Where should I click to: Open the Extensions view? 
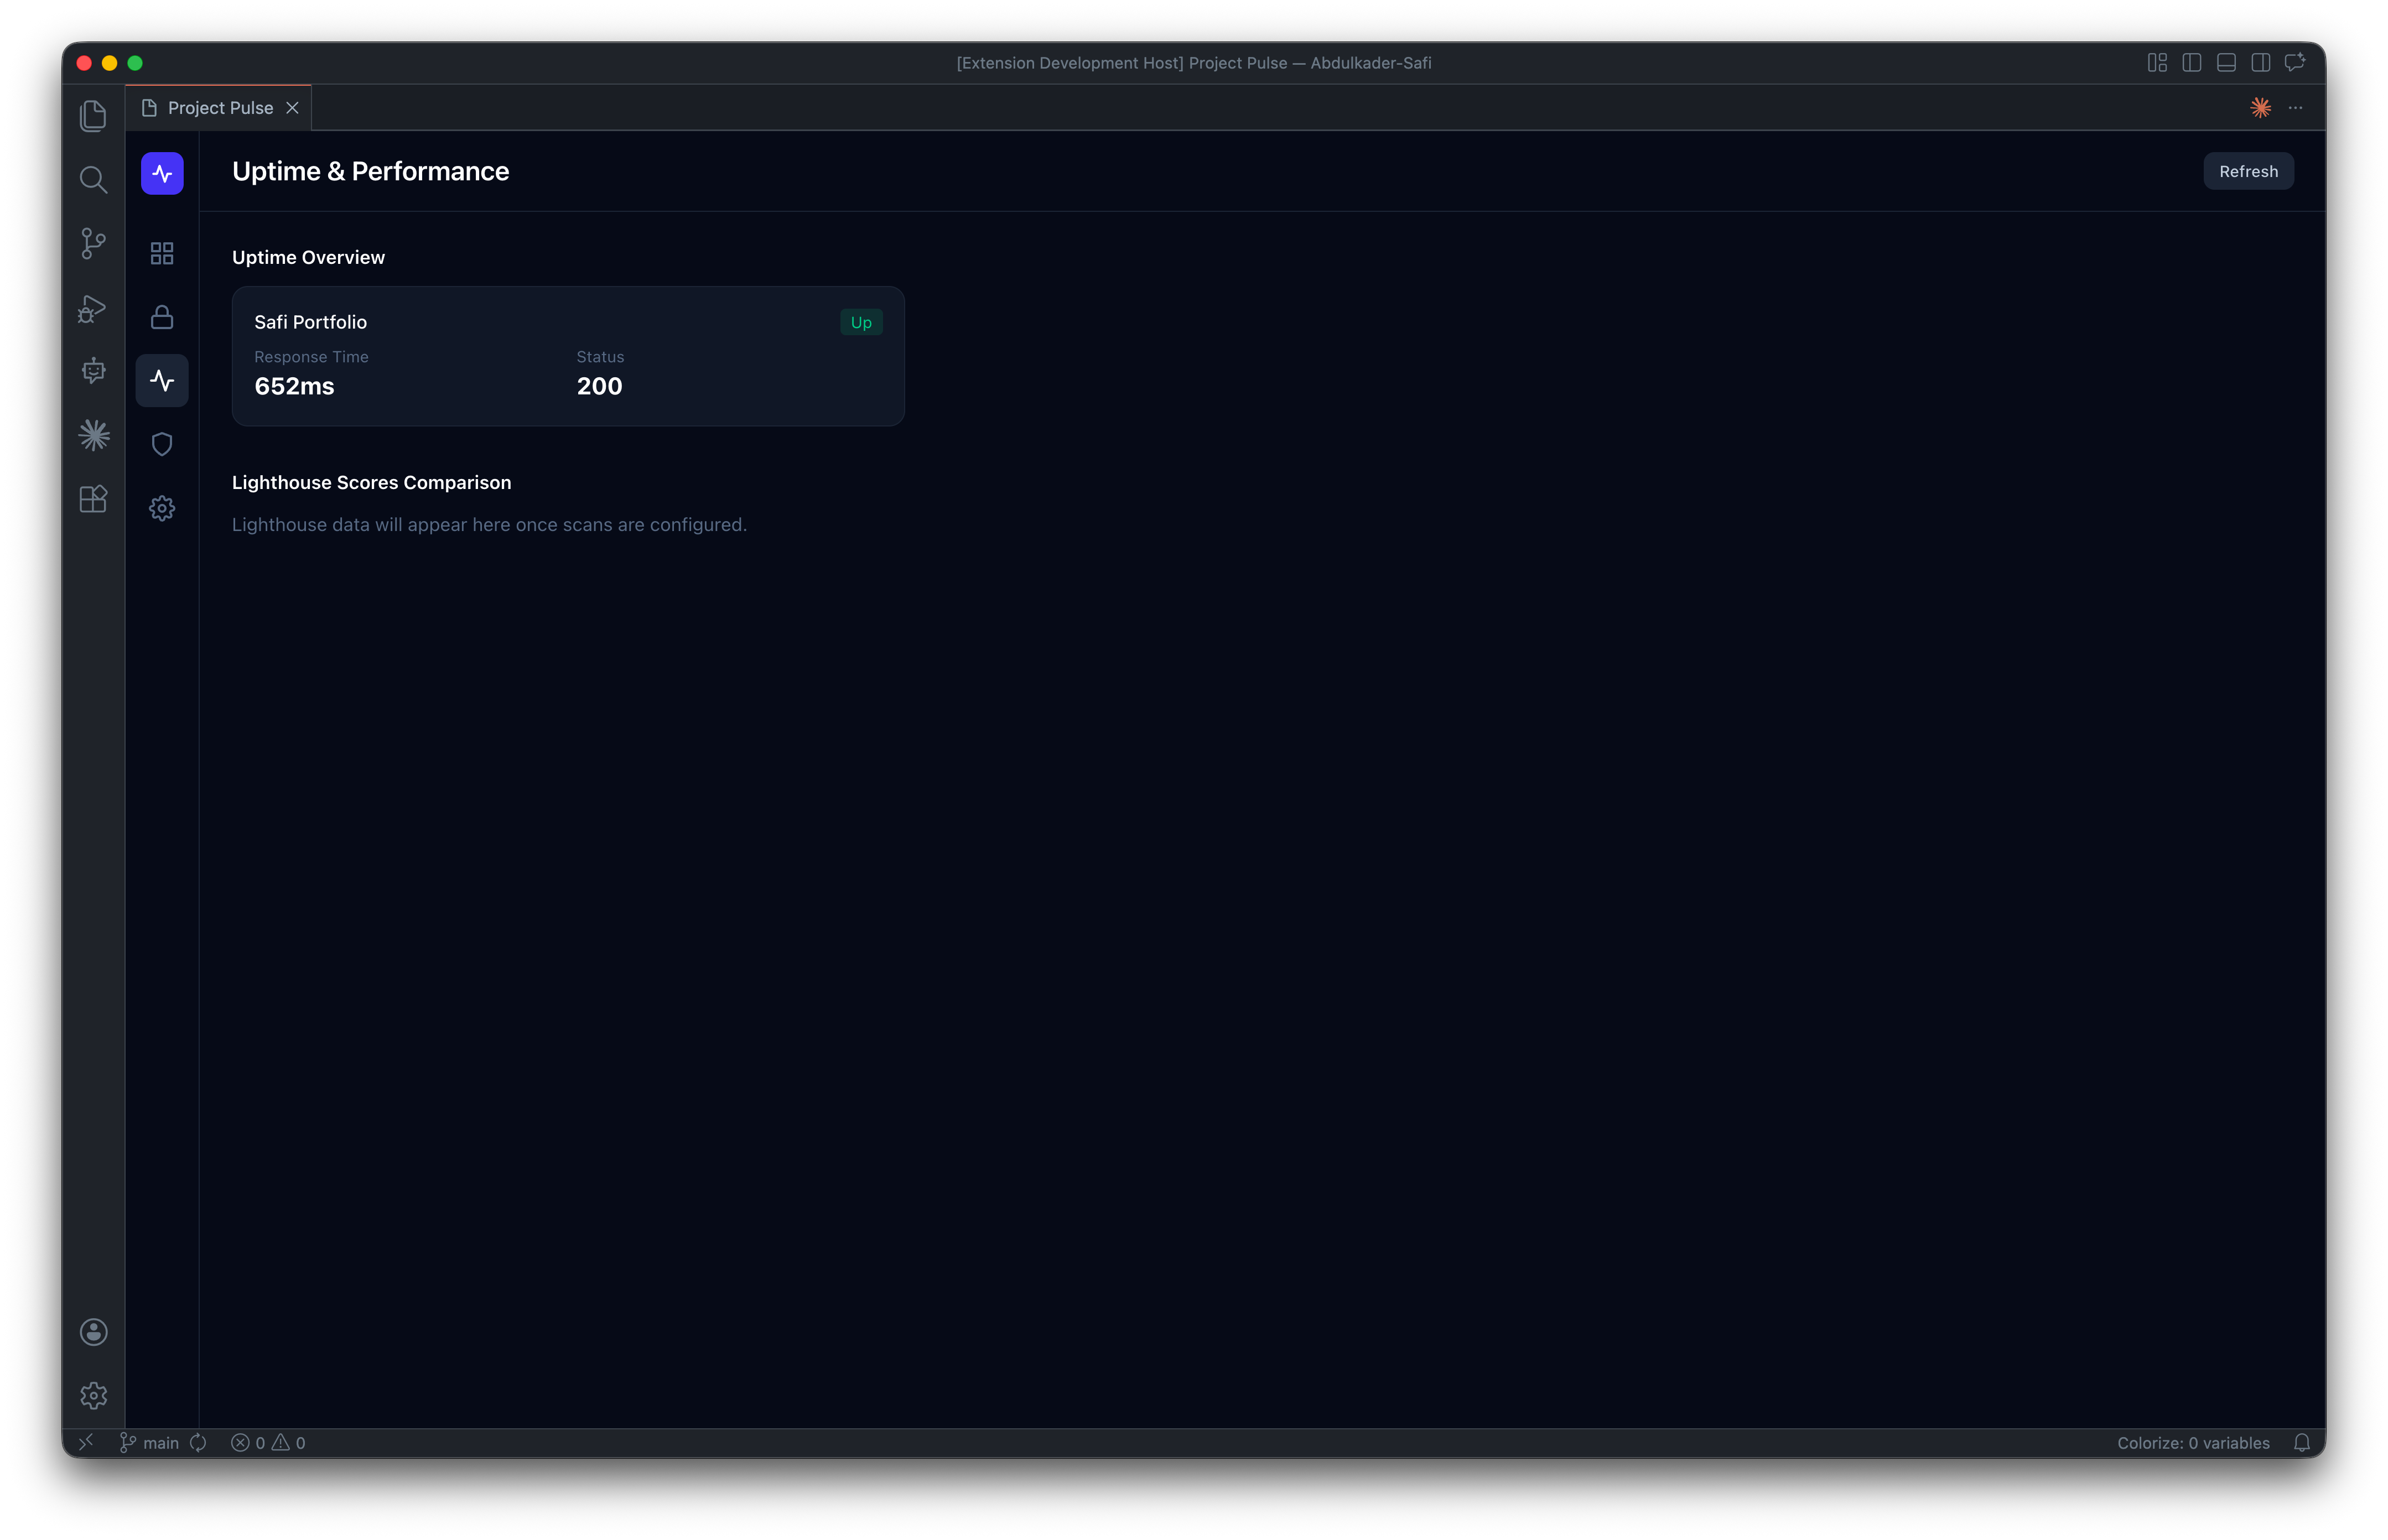[93, 499]
